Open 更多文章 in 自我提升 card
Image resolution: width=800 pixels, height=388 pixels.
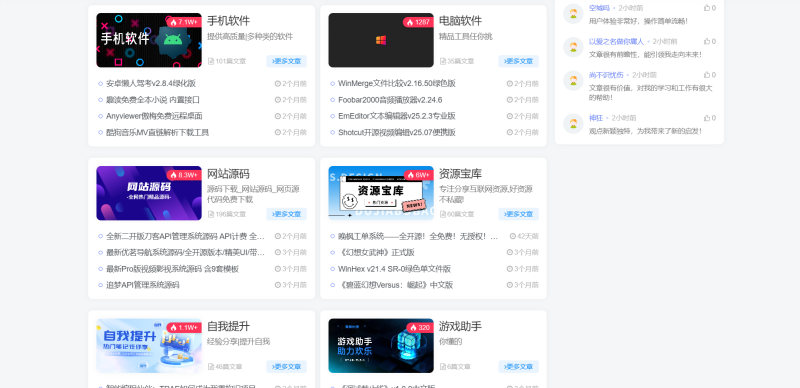coord(286,367)
